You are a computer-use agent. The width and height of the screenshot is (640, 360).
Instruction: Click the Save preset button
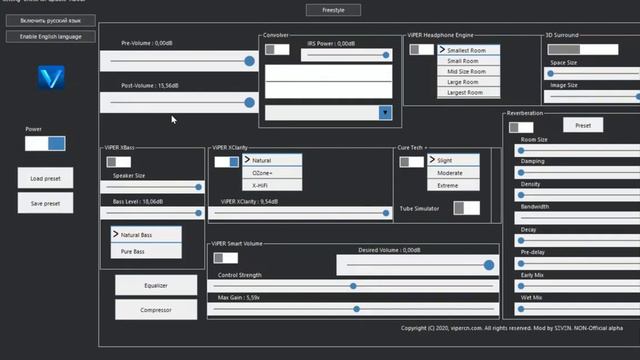(x=45, y=203)
